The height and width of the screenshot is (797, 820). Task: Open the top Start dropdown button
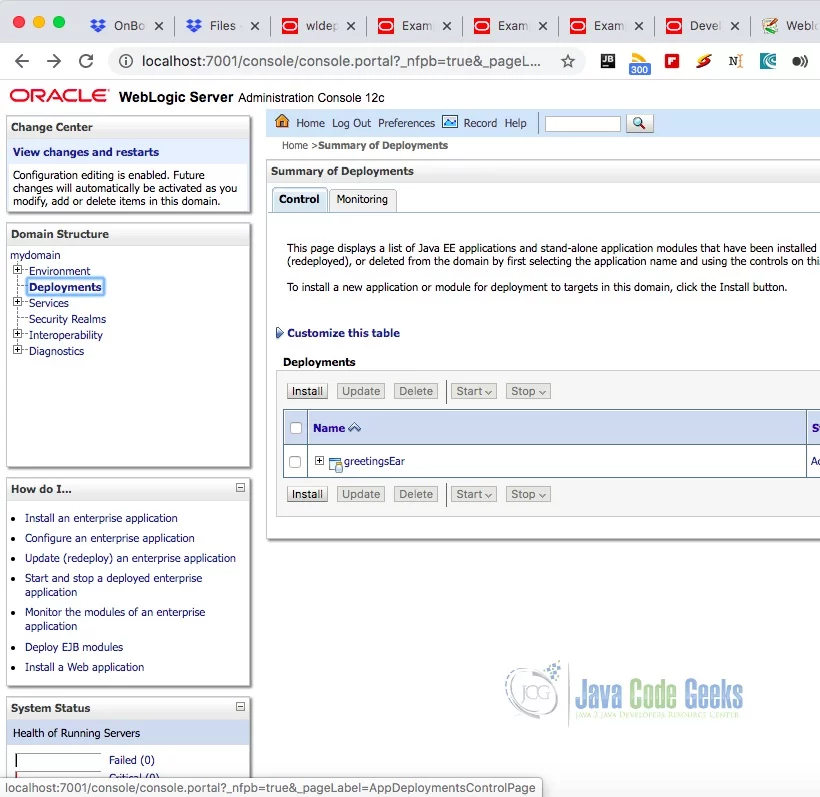(474, 391)
